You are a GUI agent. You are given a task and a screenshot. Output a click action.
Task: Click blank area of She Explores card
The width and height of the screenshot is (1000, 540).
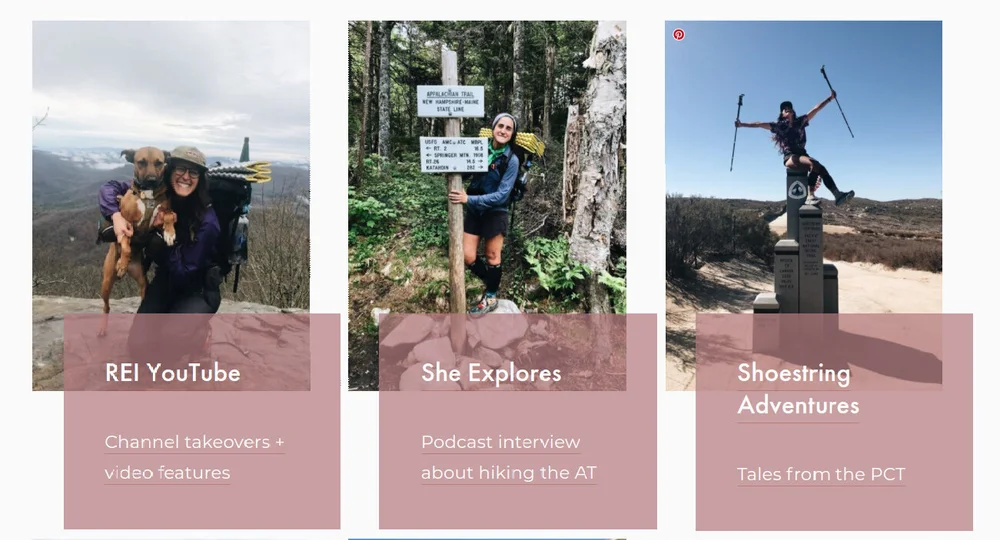point(518,507)
